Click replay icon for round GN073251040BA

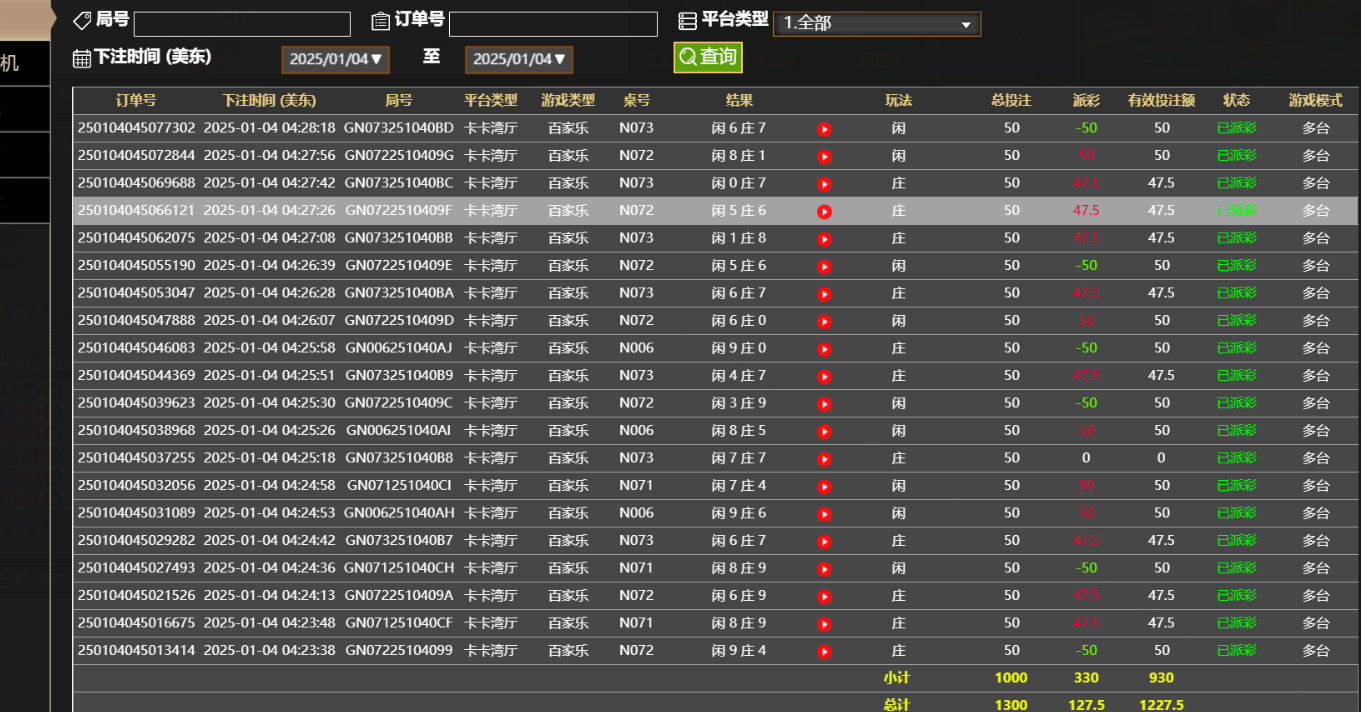pos(824,294)
